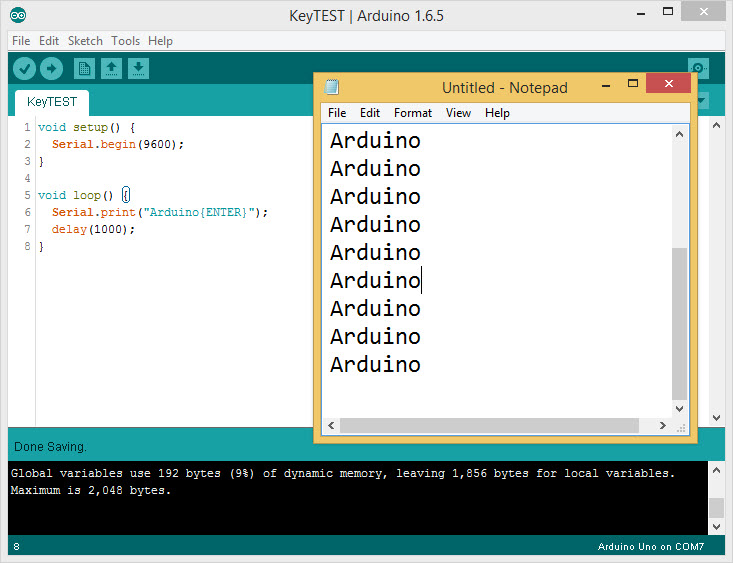Click the Arduino console scrollbar thumb

pos(716,508)
